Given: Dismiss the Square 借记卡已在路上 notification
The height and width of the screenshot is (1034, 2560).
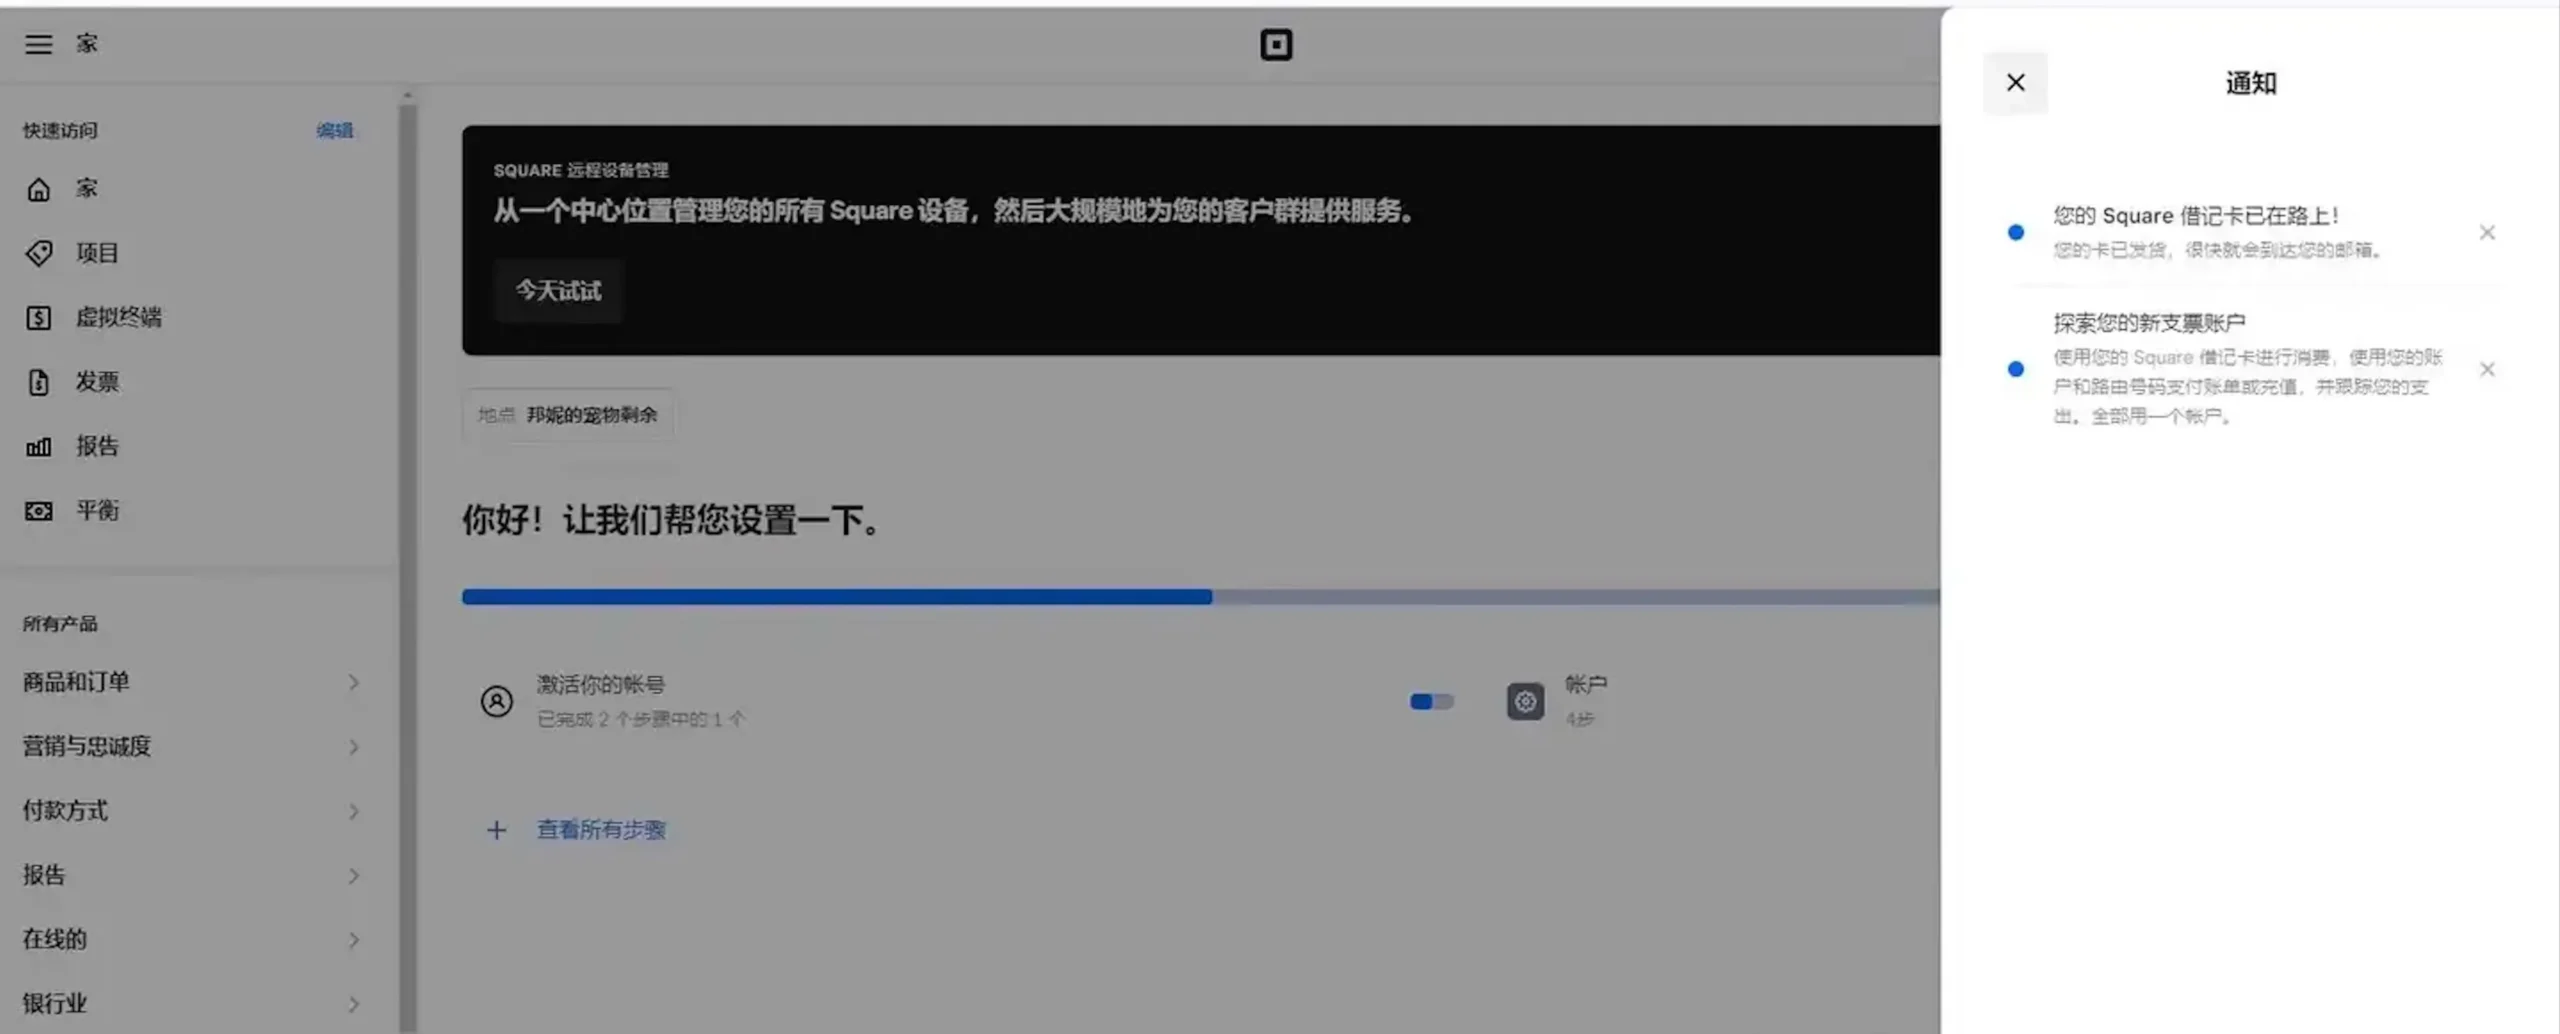Looking at the screenshot, I should [x=2486, y=233].
